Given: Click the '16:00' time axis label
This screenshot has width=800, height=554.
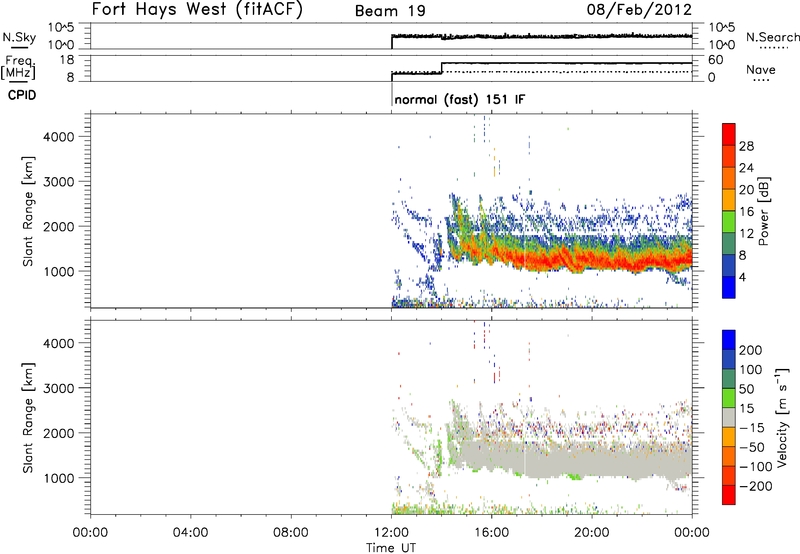Looking at the screenshot, I should click(x=491, y=533).
